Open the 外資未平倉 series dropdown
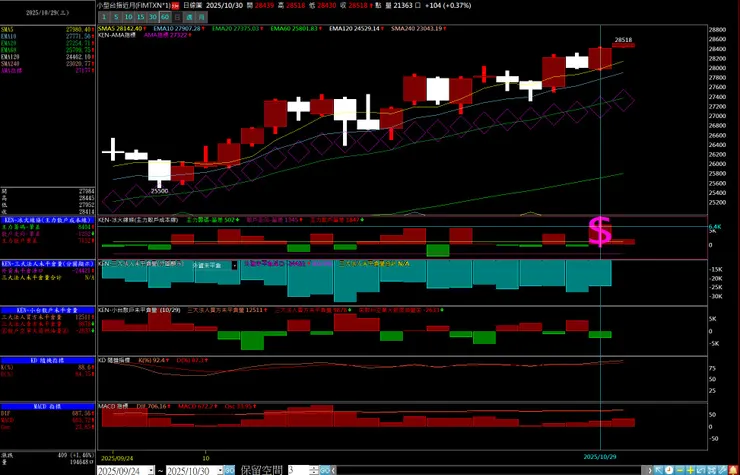The height and width of the screenshot is (475, 740). 234,265
